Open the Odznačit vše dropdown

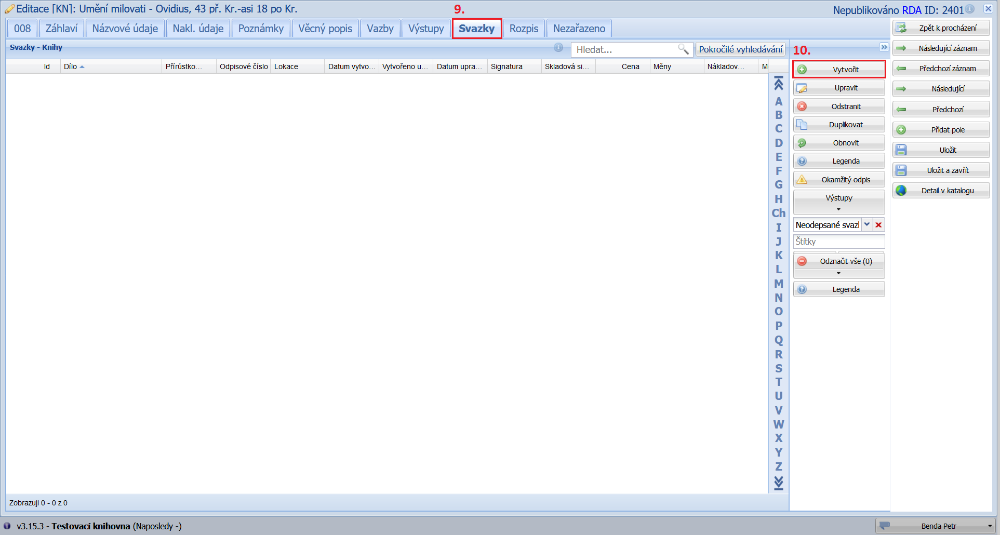[x=839, y=272]
